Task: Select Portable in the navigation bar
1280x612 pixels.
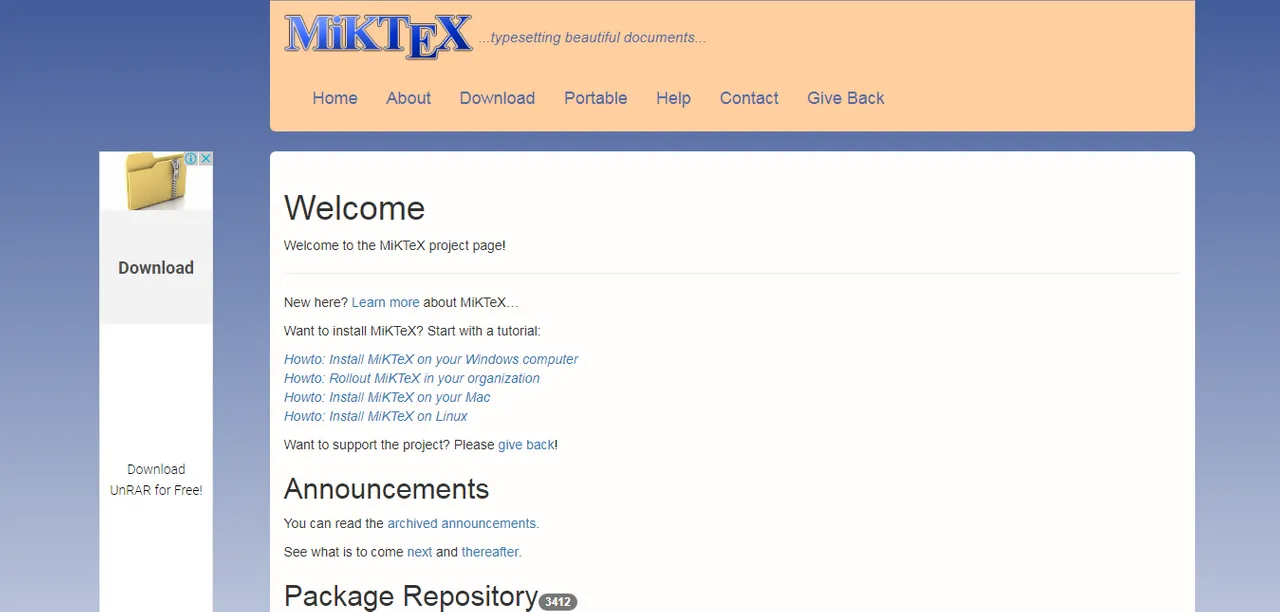Action: (595, 98)
